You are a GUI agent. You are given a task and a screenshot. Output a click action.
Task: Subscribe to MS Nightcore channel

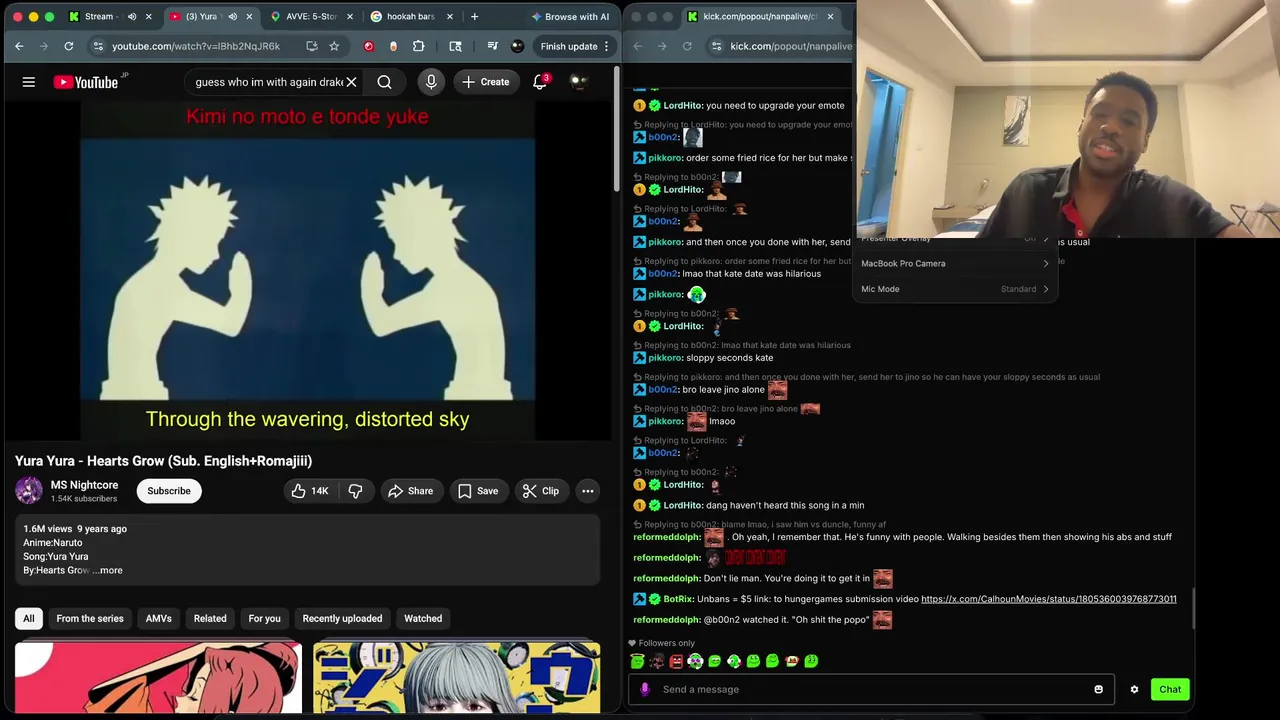pyautogui.click(x=169, y=491)
